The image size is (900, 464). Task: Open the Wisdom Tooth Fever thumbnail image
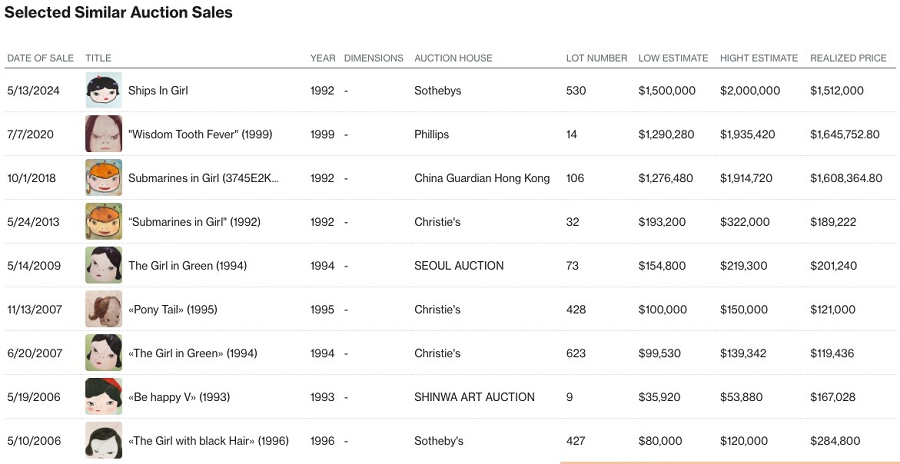point(103,134)
